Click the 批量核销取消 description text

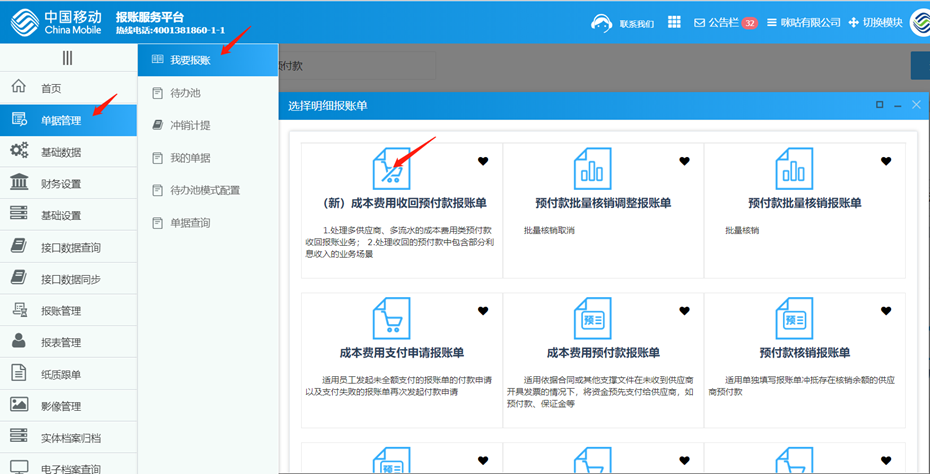(549, 230)
